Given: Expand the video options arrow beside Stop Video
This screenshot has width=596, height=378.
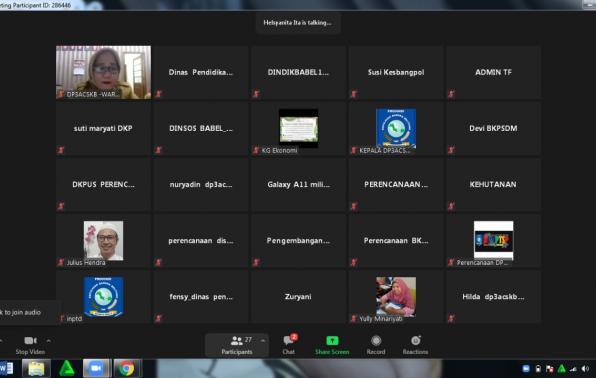Looking at the screenshot, I should coord(49,340).
